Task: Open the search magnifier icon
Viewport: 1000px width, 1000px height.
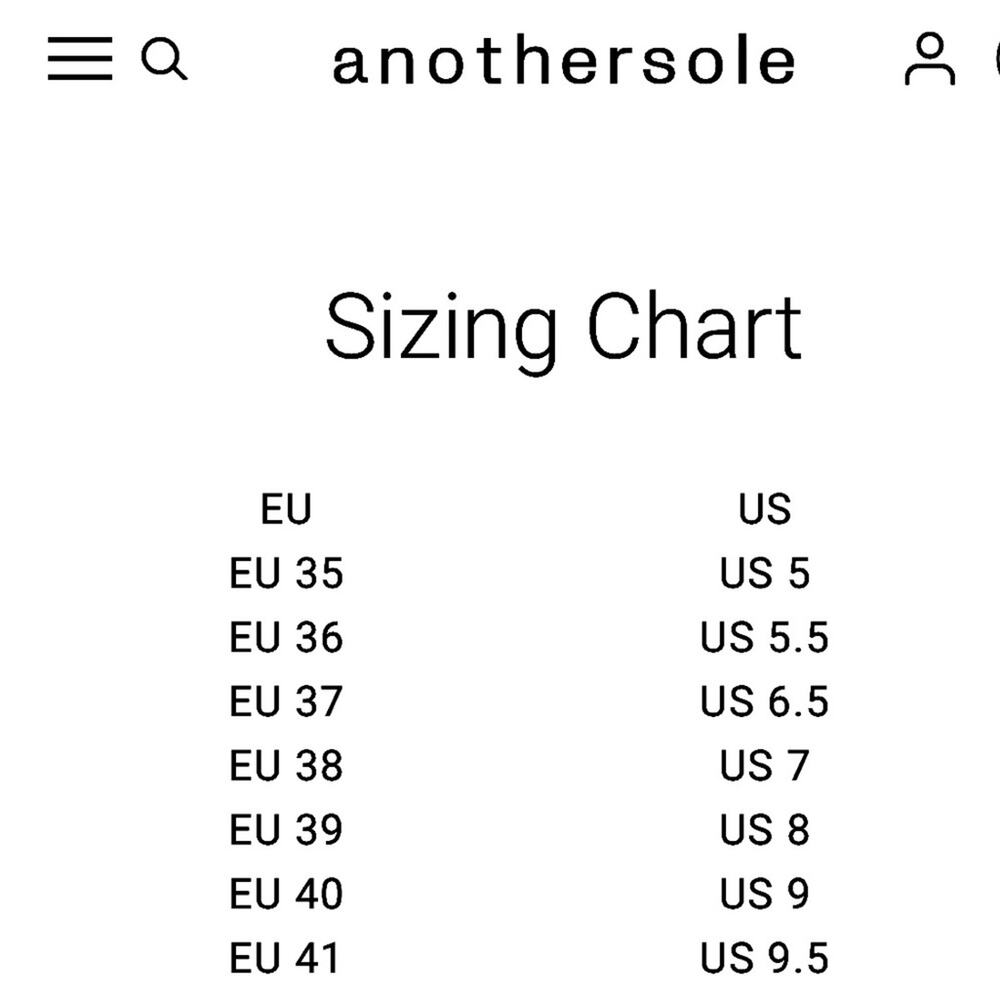Action: click(164, 59)
